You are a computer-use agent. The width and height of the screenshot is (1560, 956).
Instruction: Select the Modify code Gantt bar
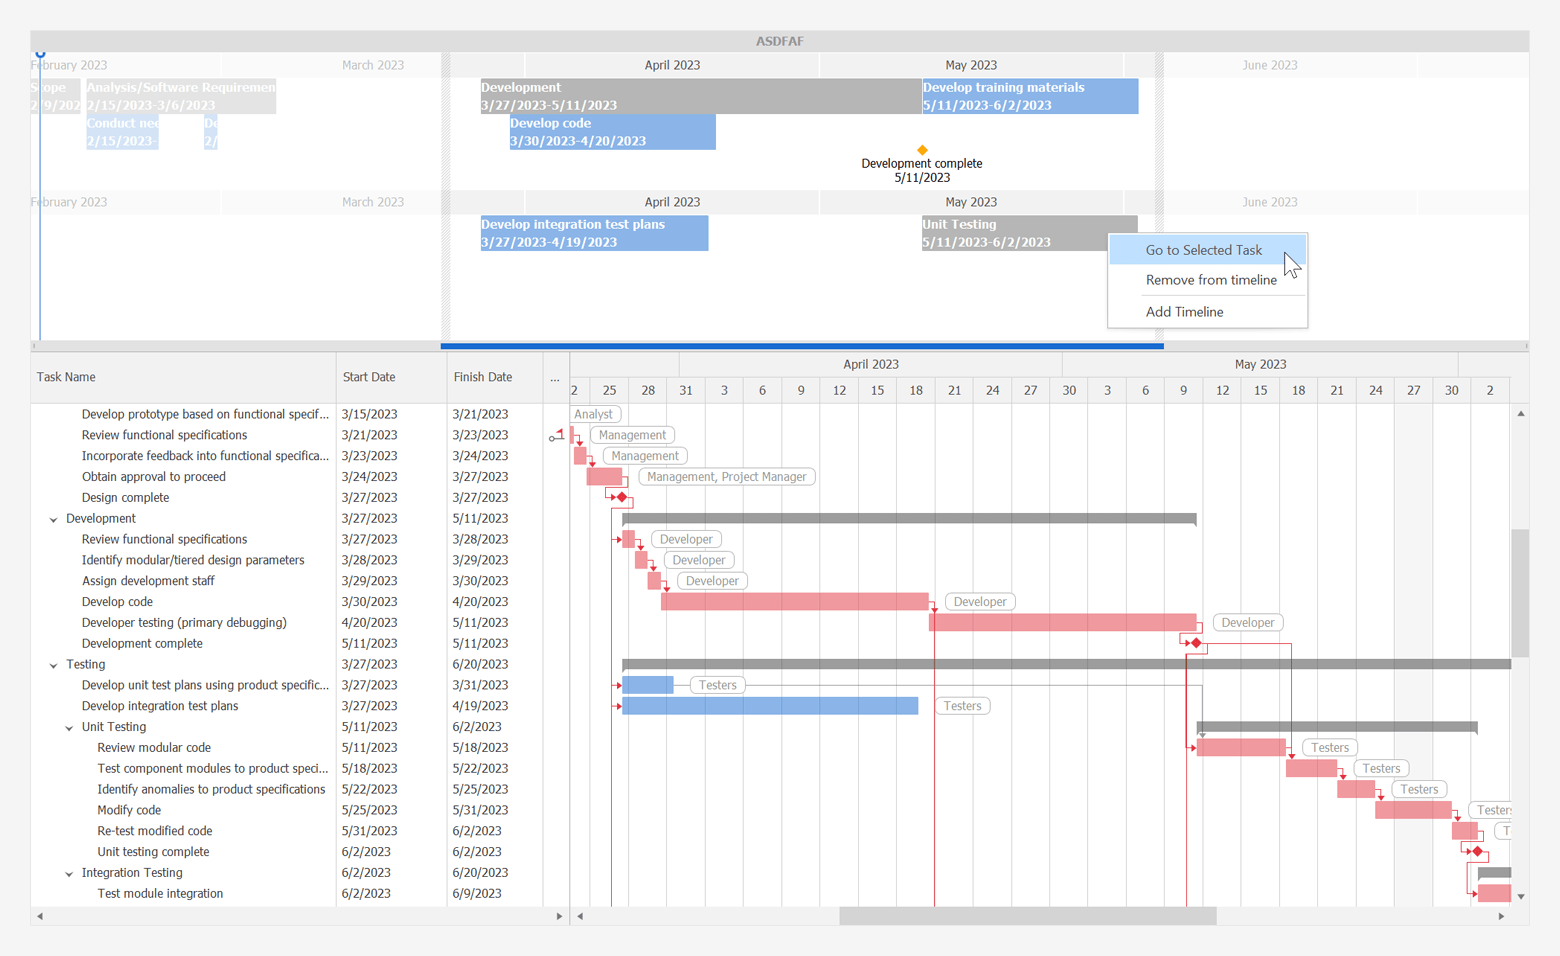point(1413,810)
